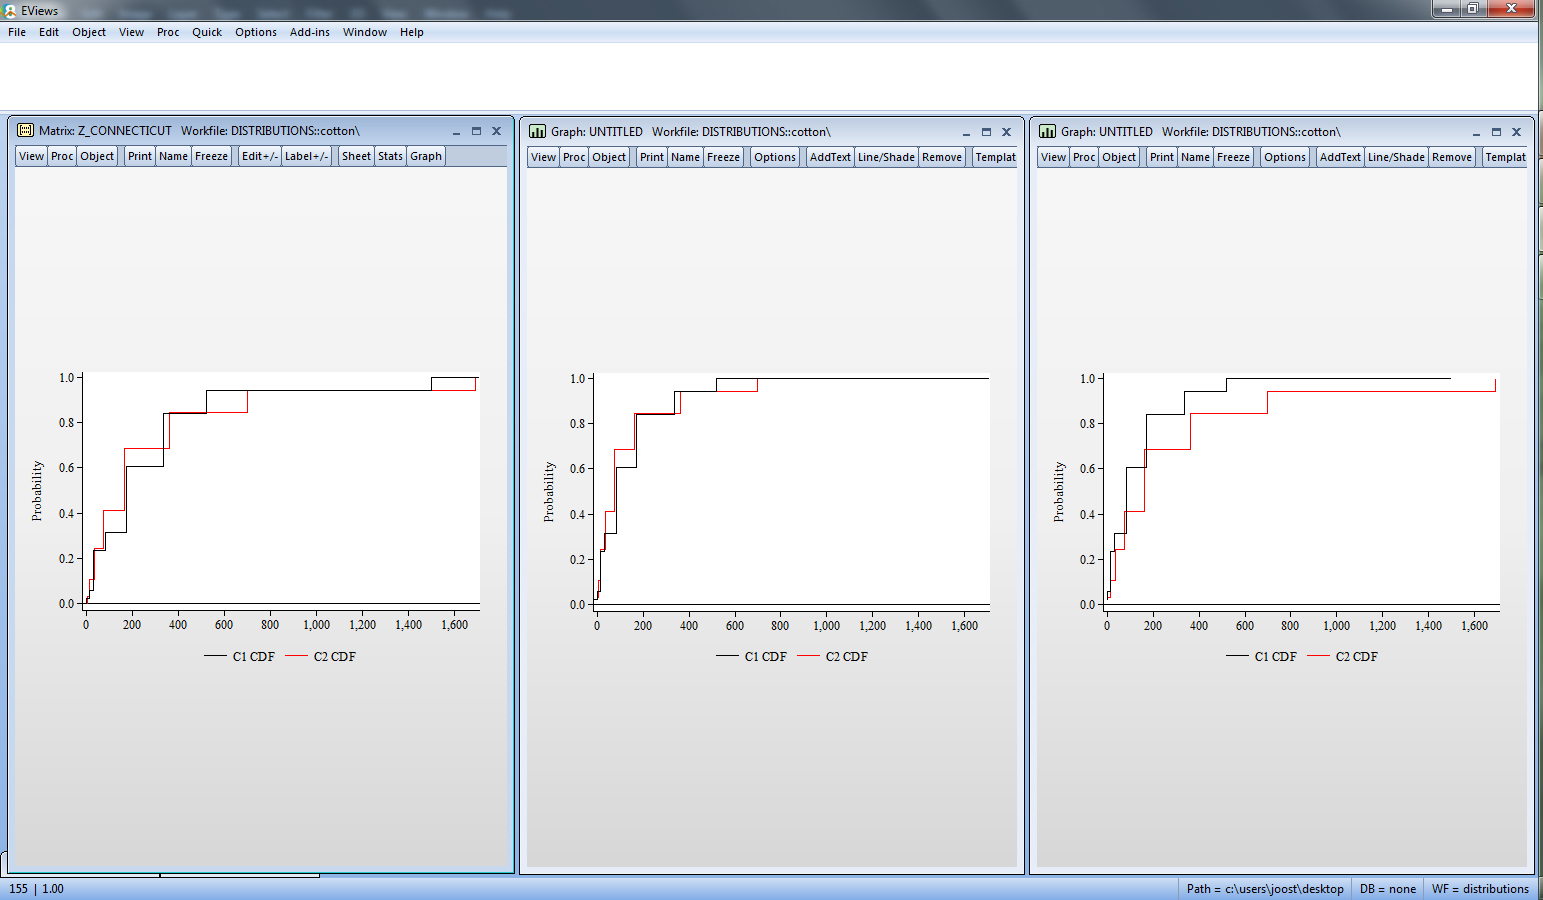This screenshot has width=1543, height=900.
Task: Click the EViews application icon in title bar
Action: click(x=10, y=10)
